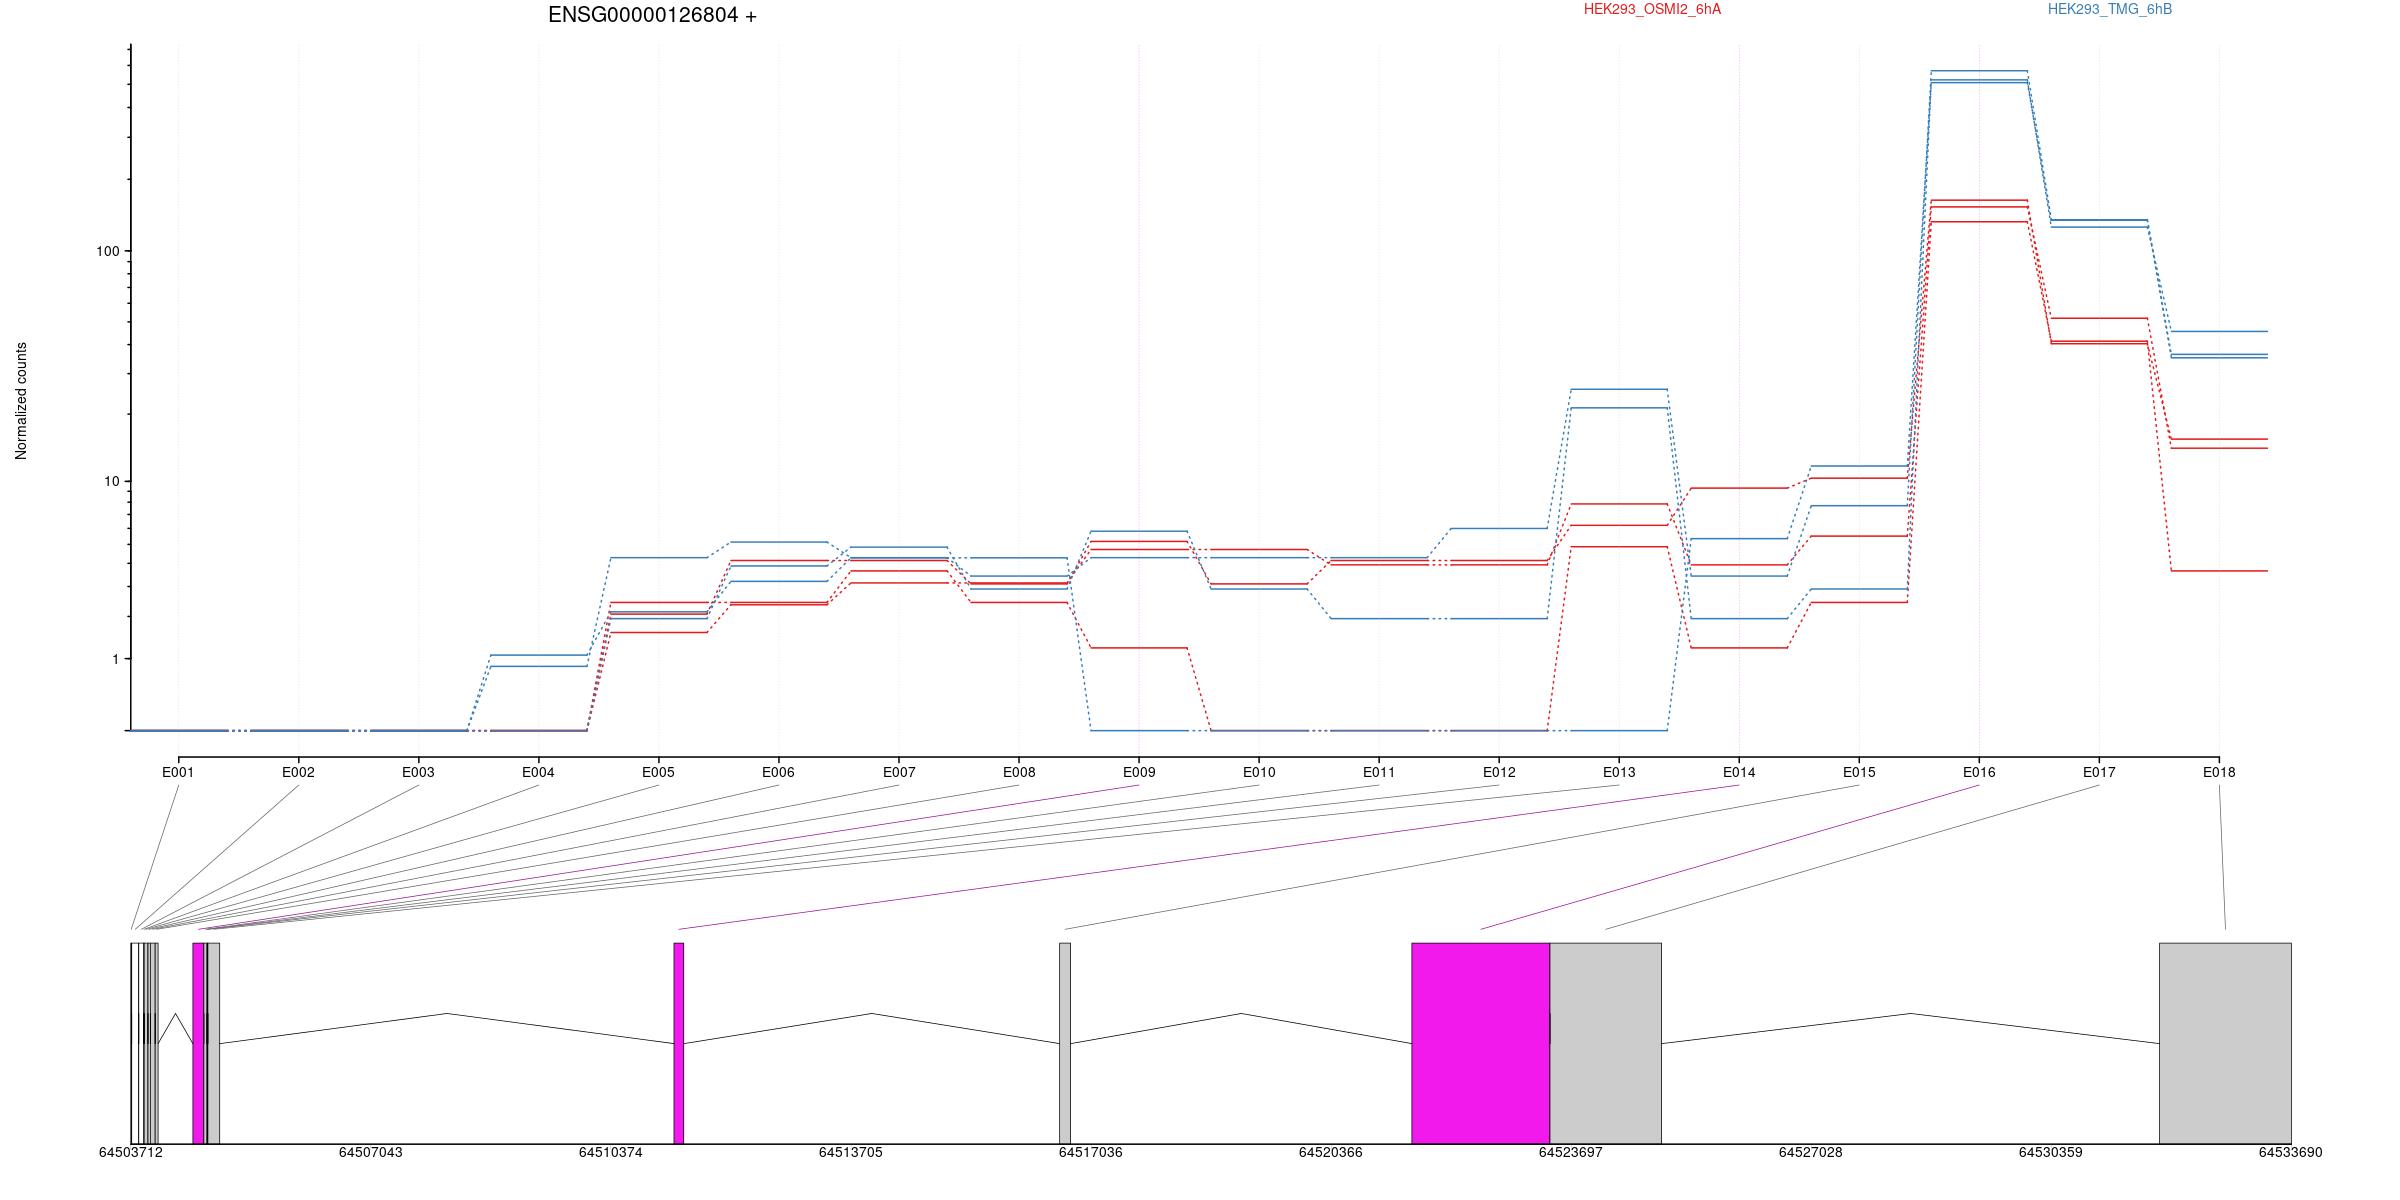Click genomic coordinate 64523697
The width and height of the screenshot is (2400, 1200).
pyautogui.click(x=1571, y=1152)
